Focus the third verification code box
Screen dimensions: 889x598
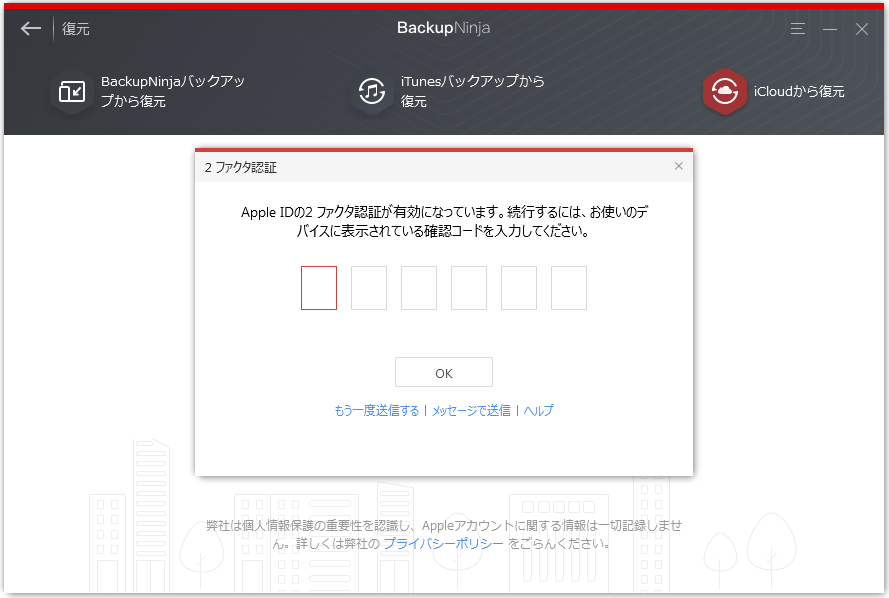coord(419,288)
